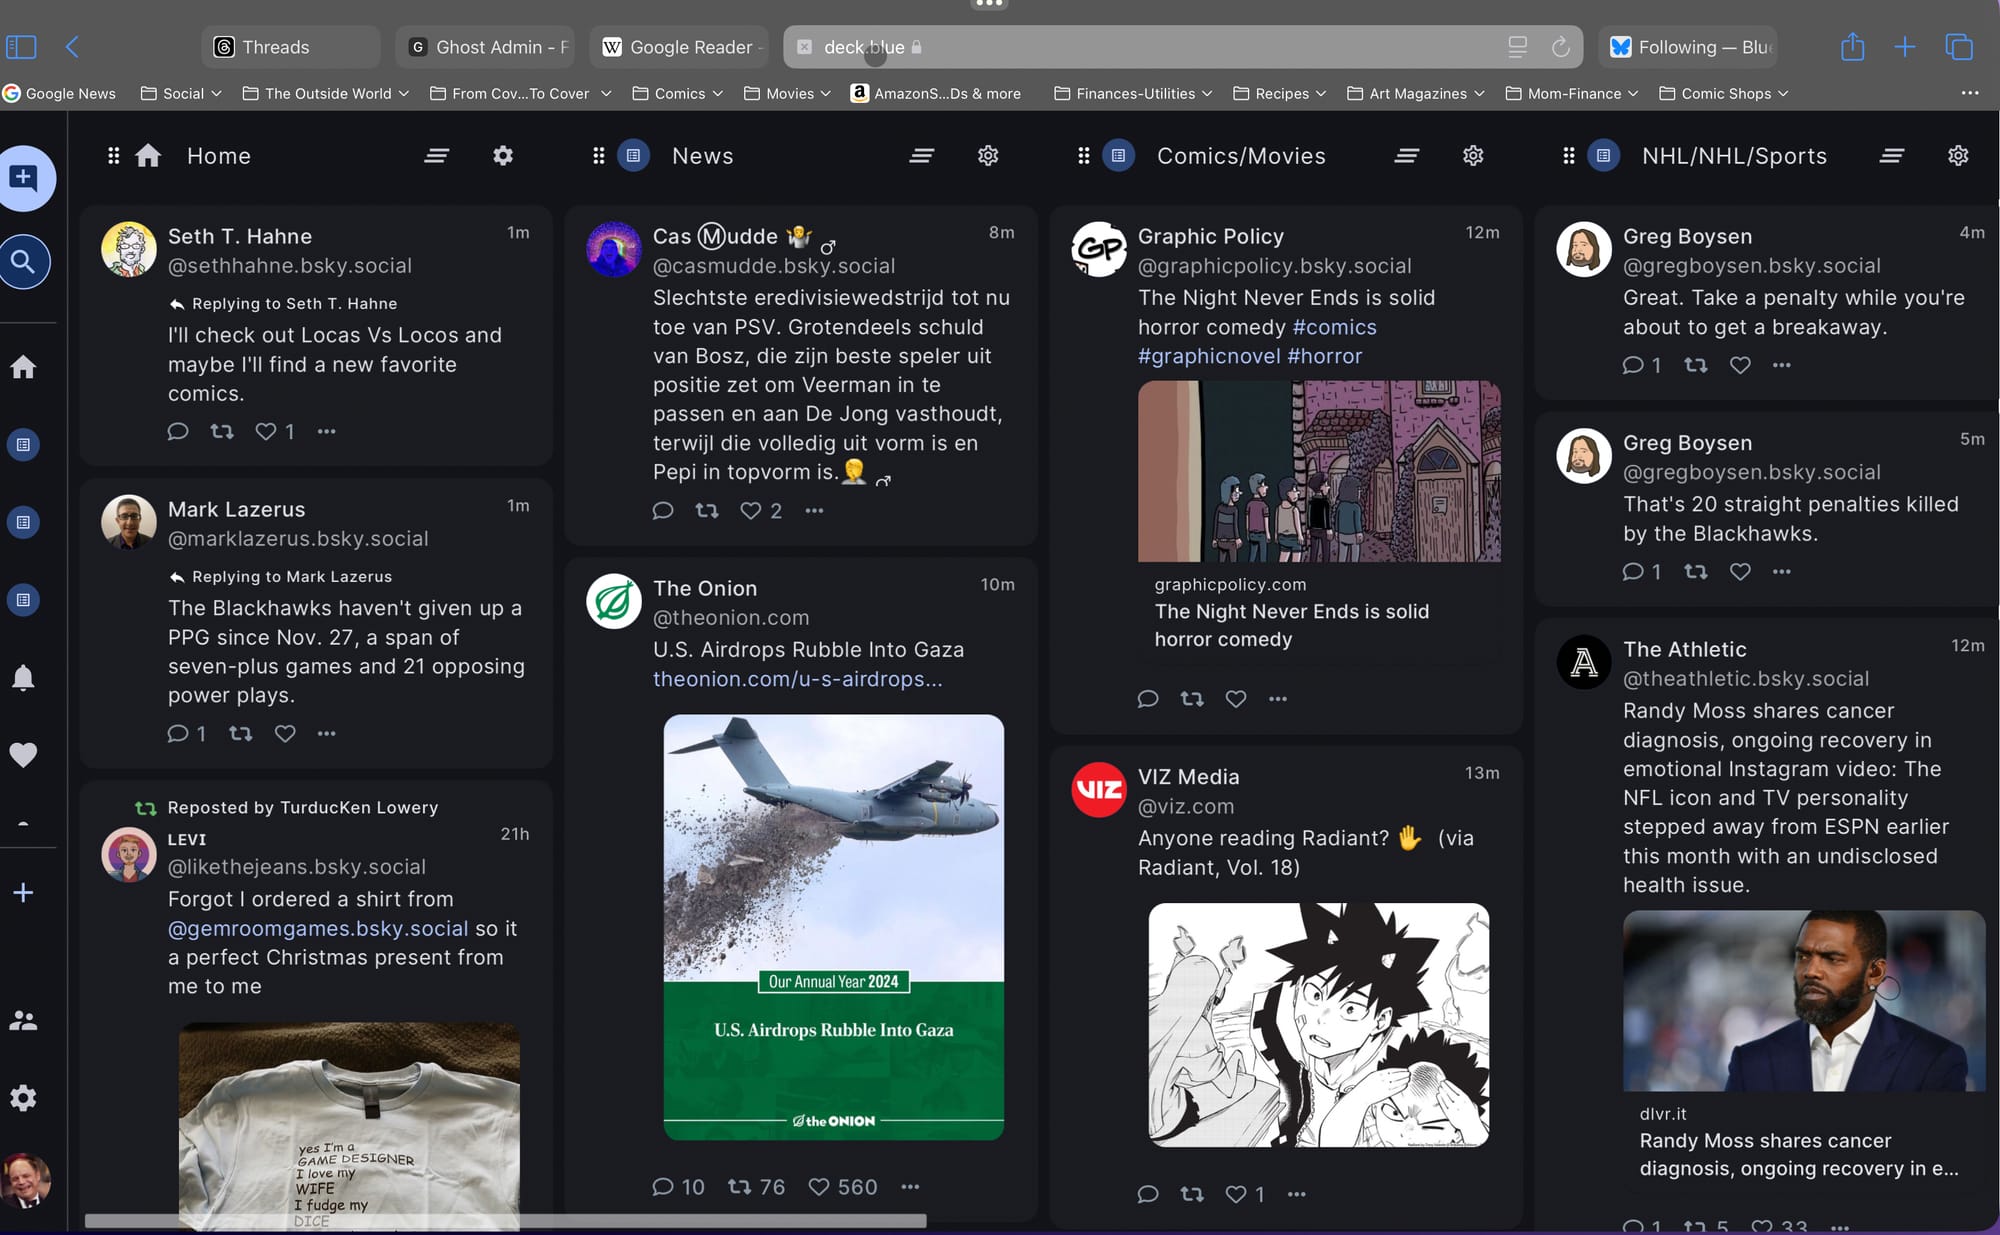
Task: Open the Google News bookmark
Action: pos(59,93)
